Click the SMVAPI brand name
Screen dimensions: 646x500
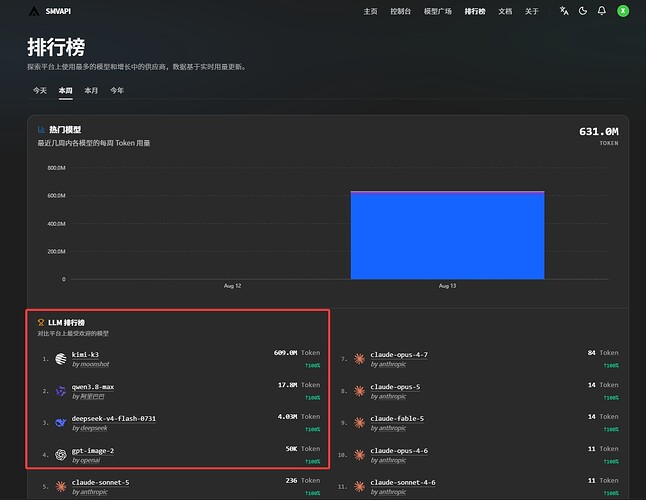58,12
